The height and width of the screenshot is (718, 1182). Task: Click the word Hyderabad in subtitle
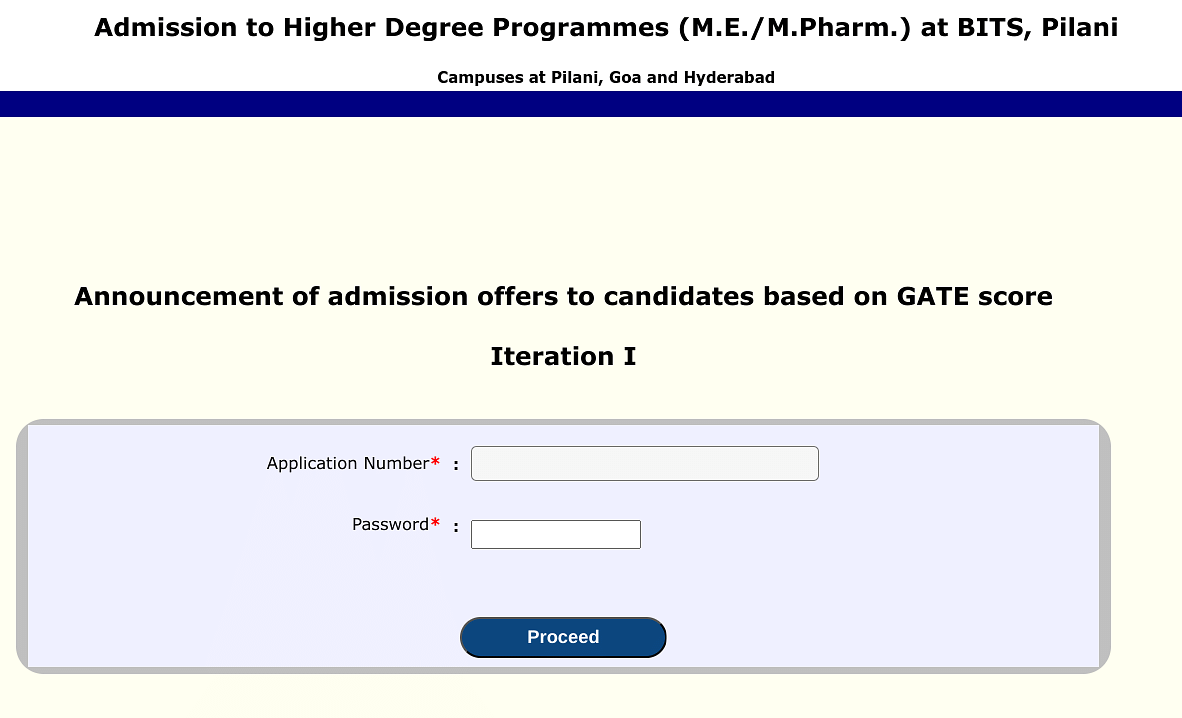[729, 78]
